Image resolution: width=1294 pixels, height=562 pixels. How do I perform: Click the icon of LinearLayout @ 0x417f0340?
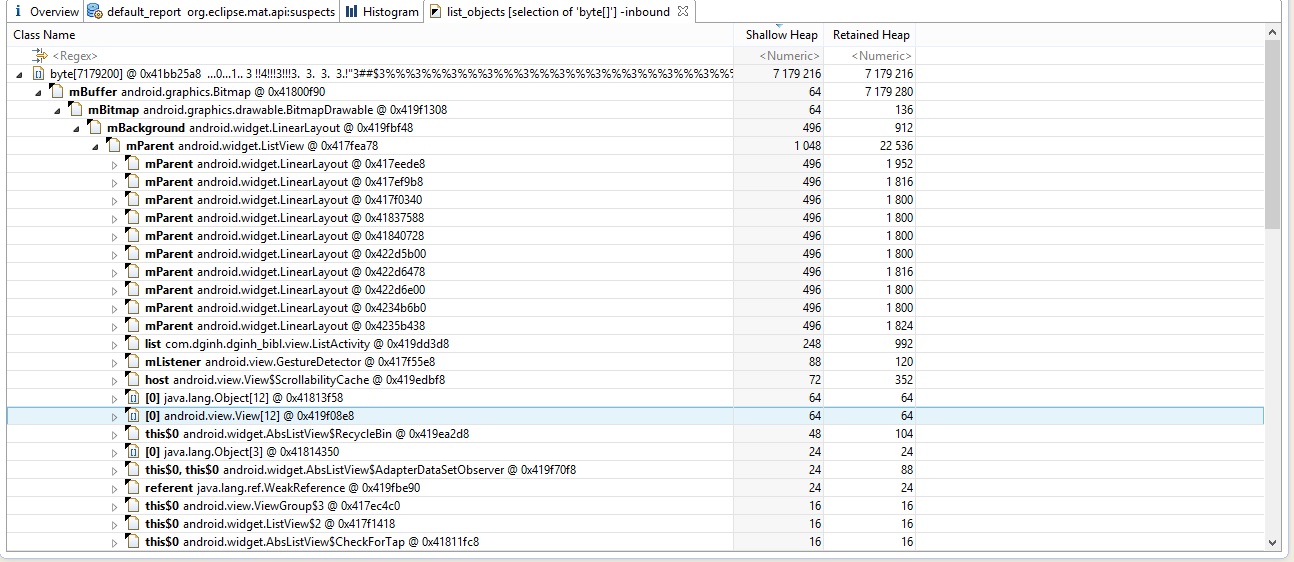[x=133, y=200]
